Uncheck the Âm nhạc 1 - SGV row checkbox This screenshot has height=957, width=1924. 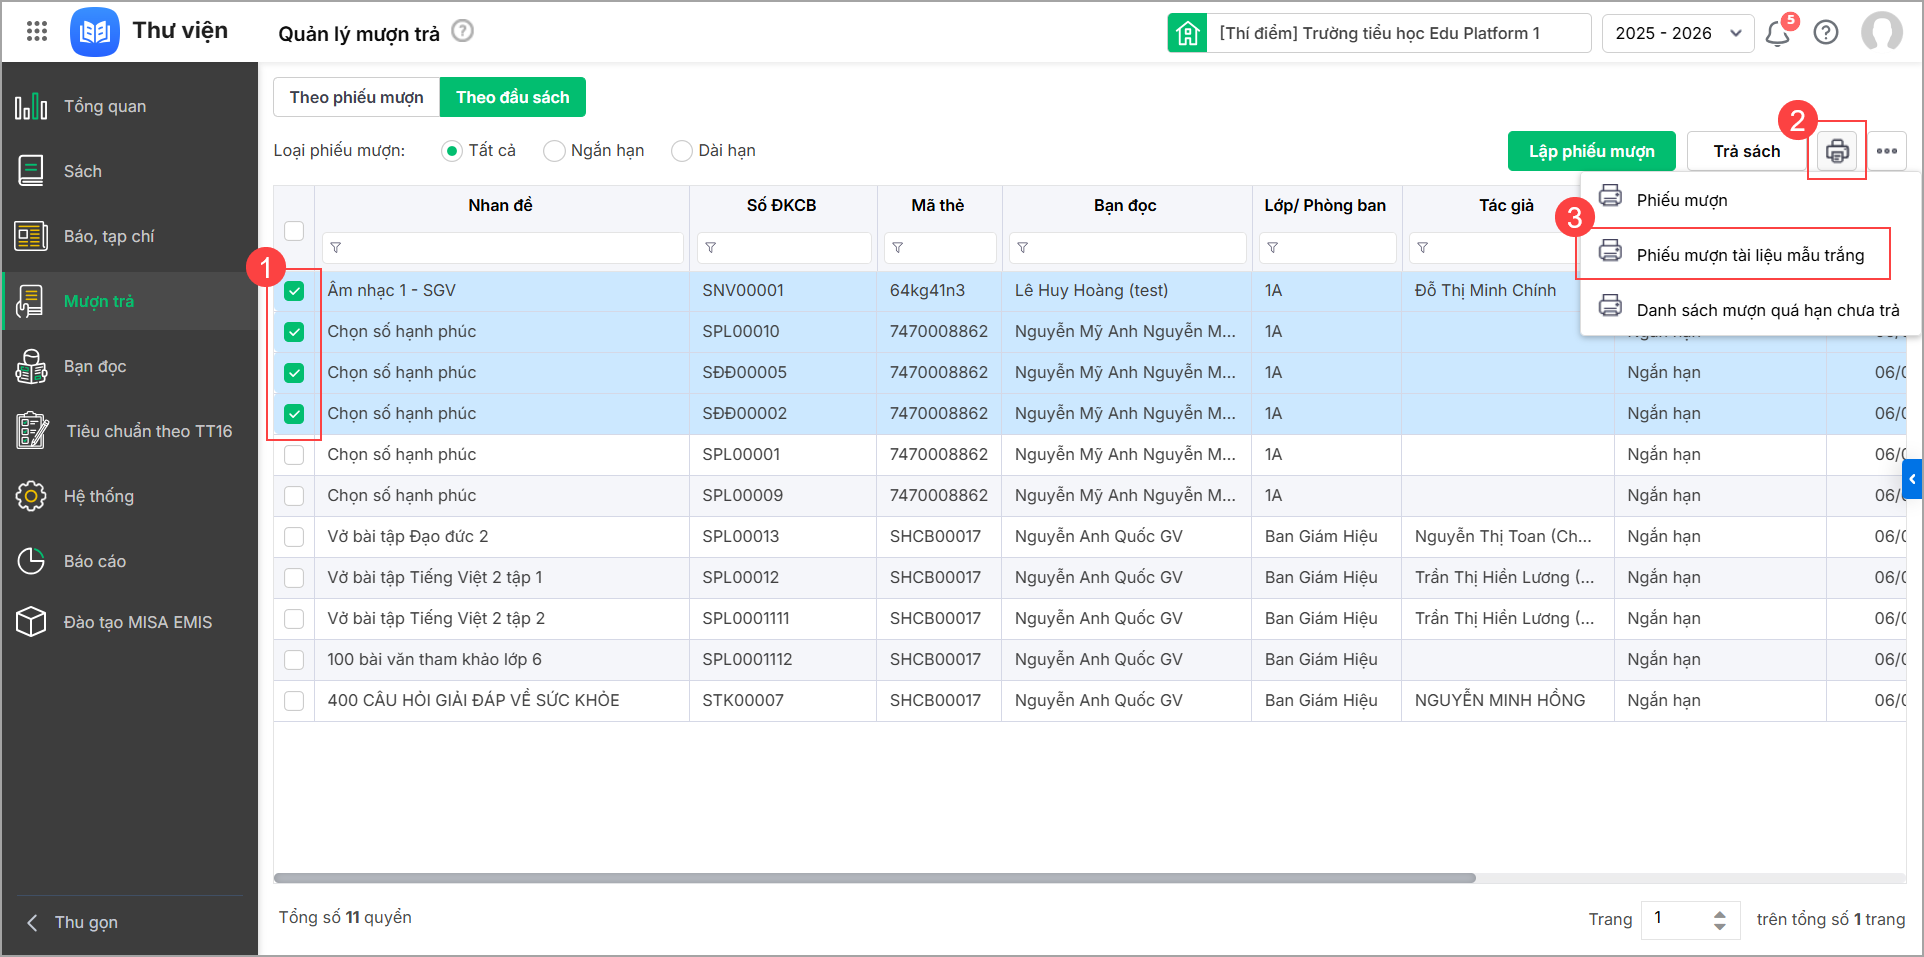(x=294, y=291)
